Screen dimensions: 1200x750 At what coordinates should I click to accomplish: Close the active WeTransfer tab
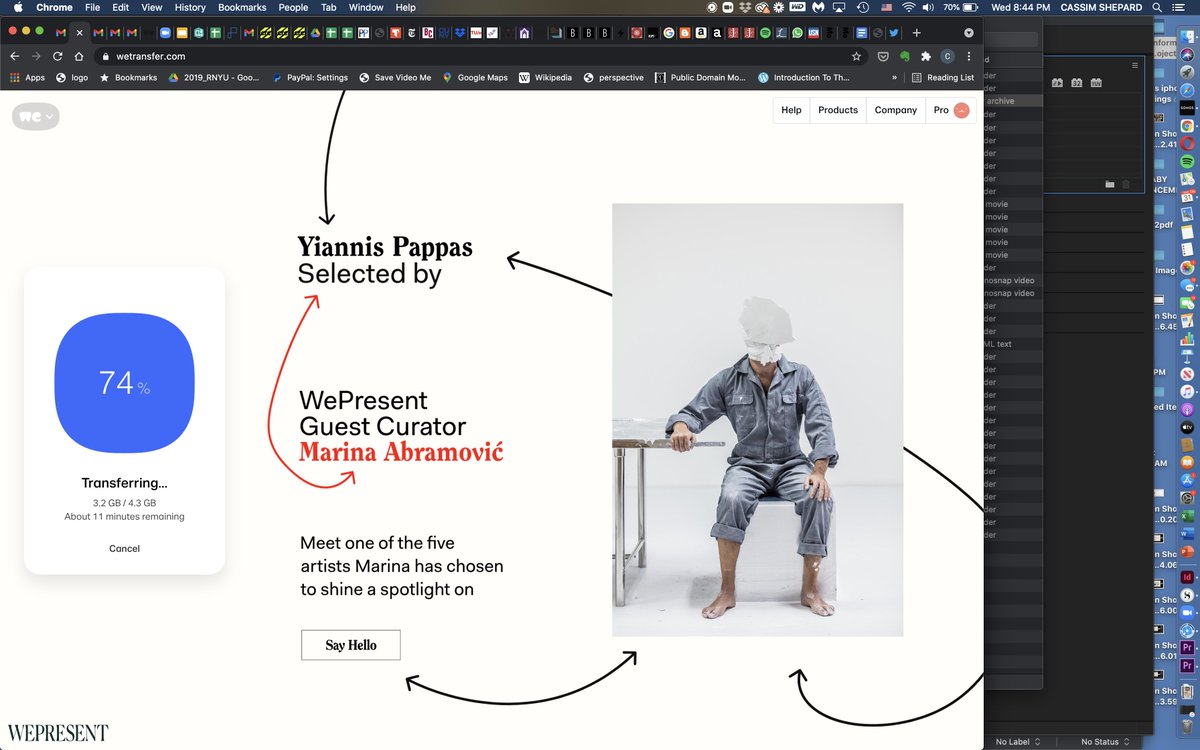pos(80,32)
